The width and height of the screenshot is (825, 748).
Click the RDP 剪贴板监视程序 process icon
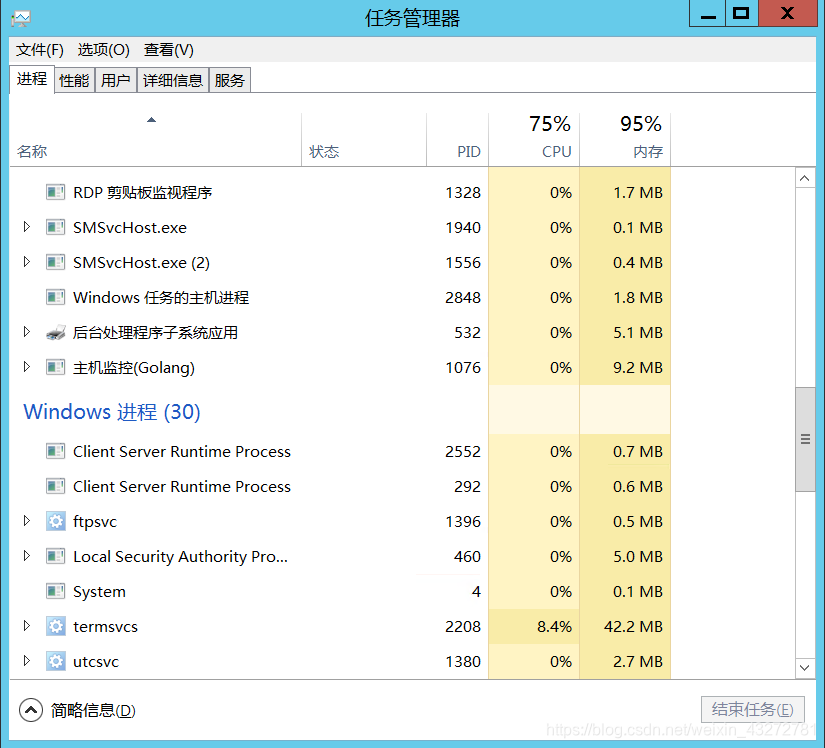55,193
